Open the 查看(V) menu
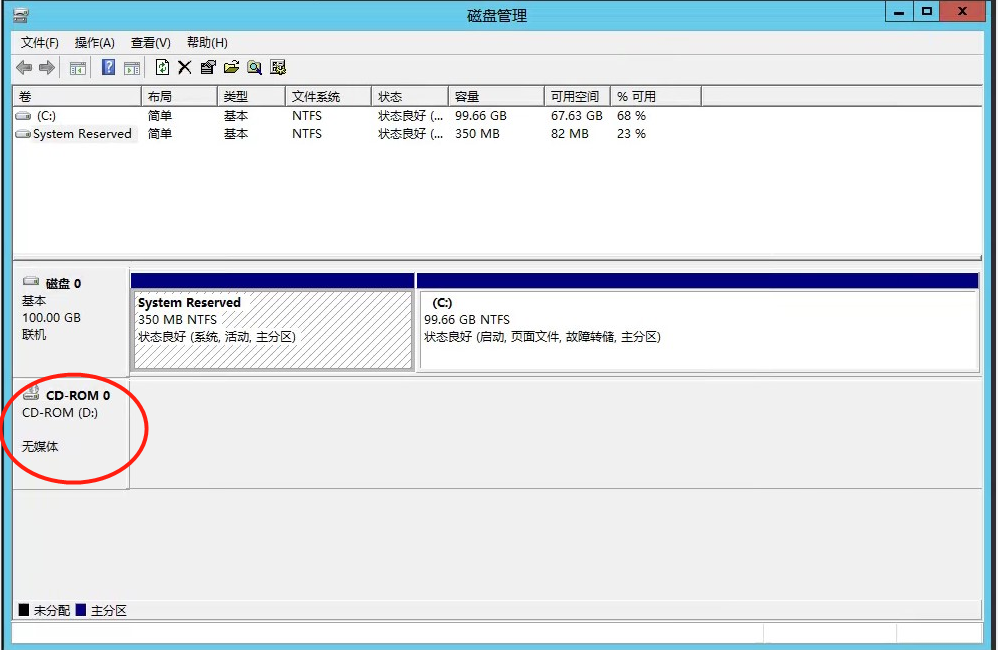The image size is (998, 650). pyautogui.click(x=151, y=43)
